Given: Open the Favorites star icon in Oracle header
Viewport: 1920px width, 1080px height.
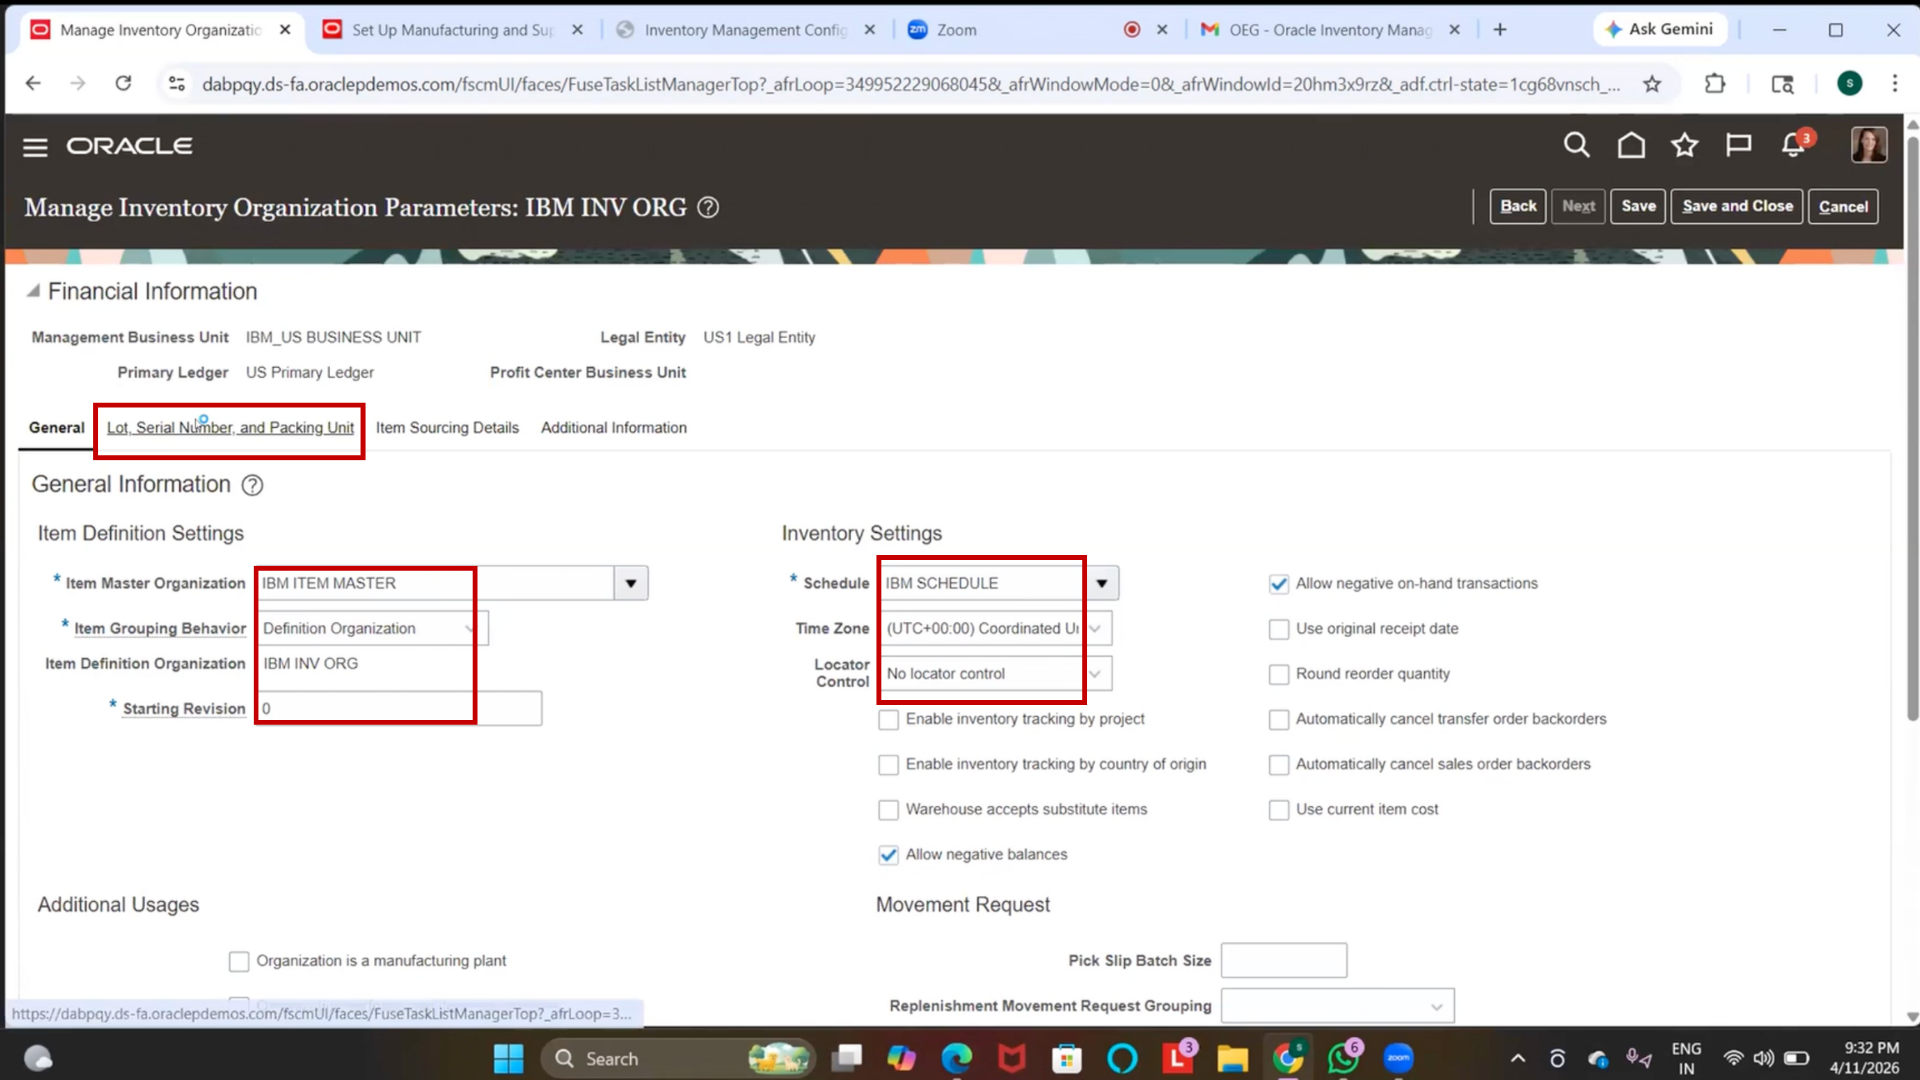Looking at the screenshot, I should (1684, 145).
